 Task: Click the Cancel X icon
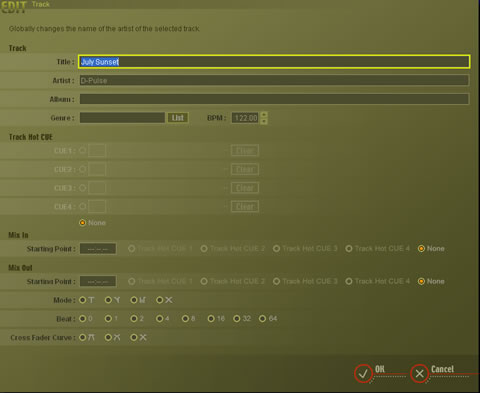pyautogui.click(x=419, y=373)
